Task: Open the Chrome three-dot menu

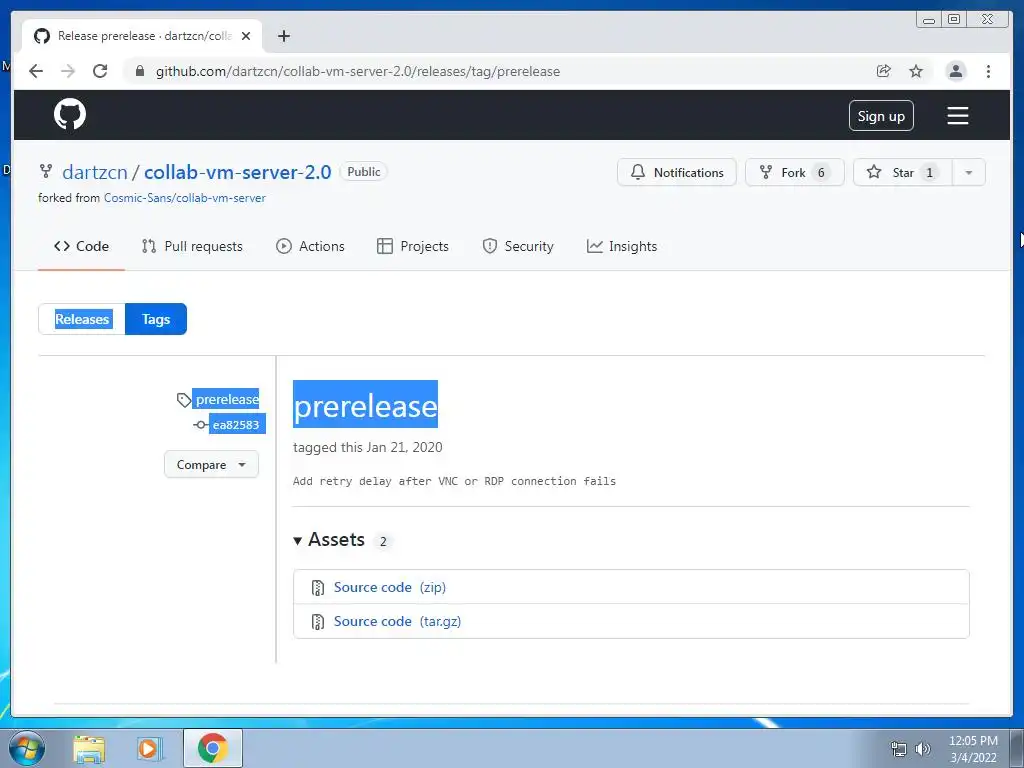Action: 988,71
